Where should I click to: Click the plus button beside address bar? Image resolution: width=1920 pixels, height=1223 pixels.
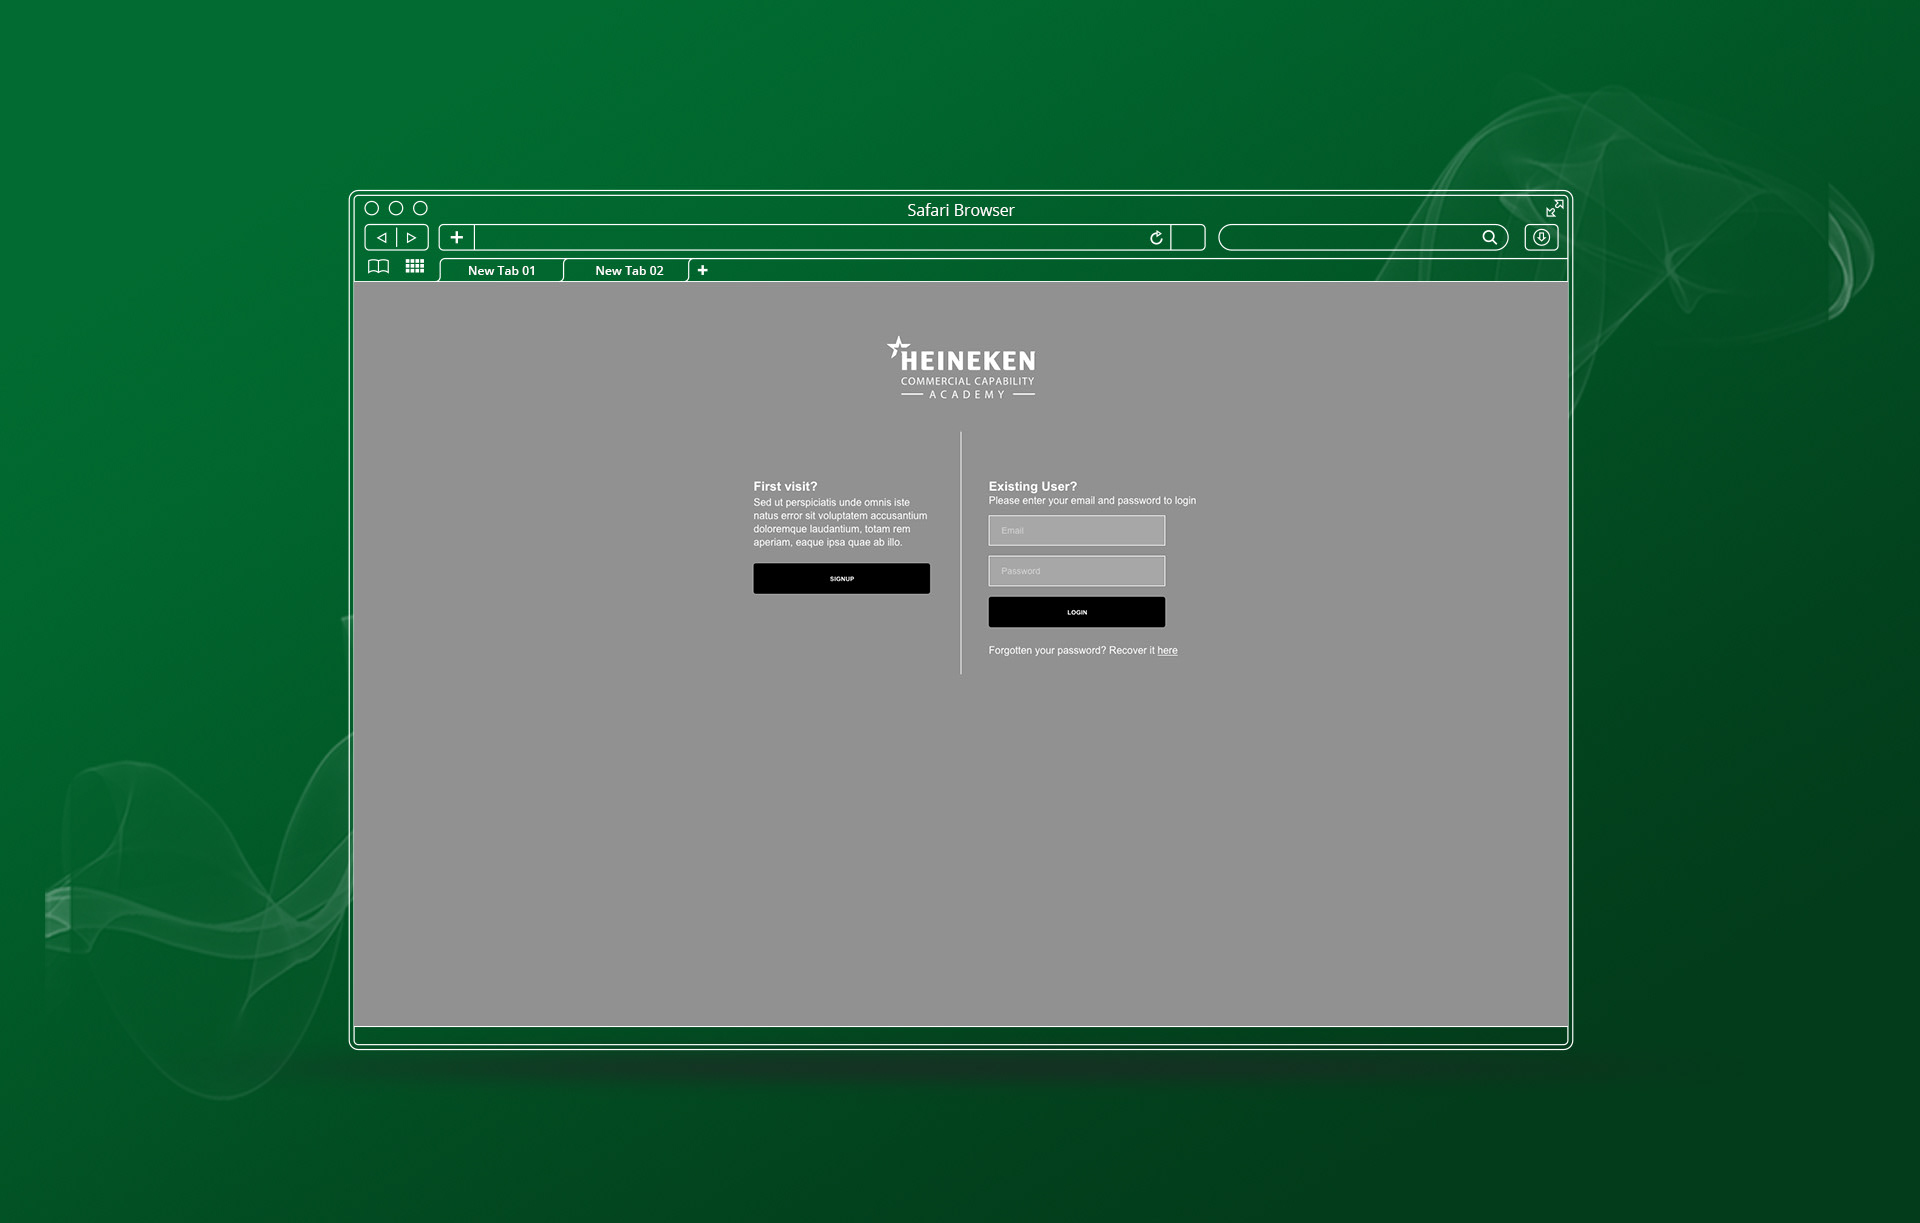(457, 238)
